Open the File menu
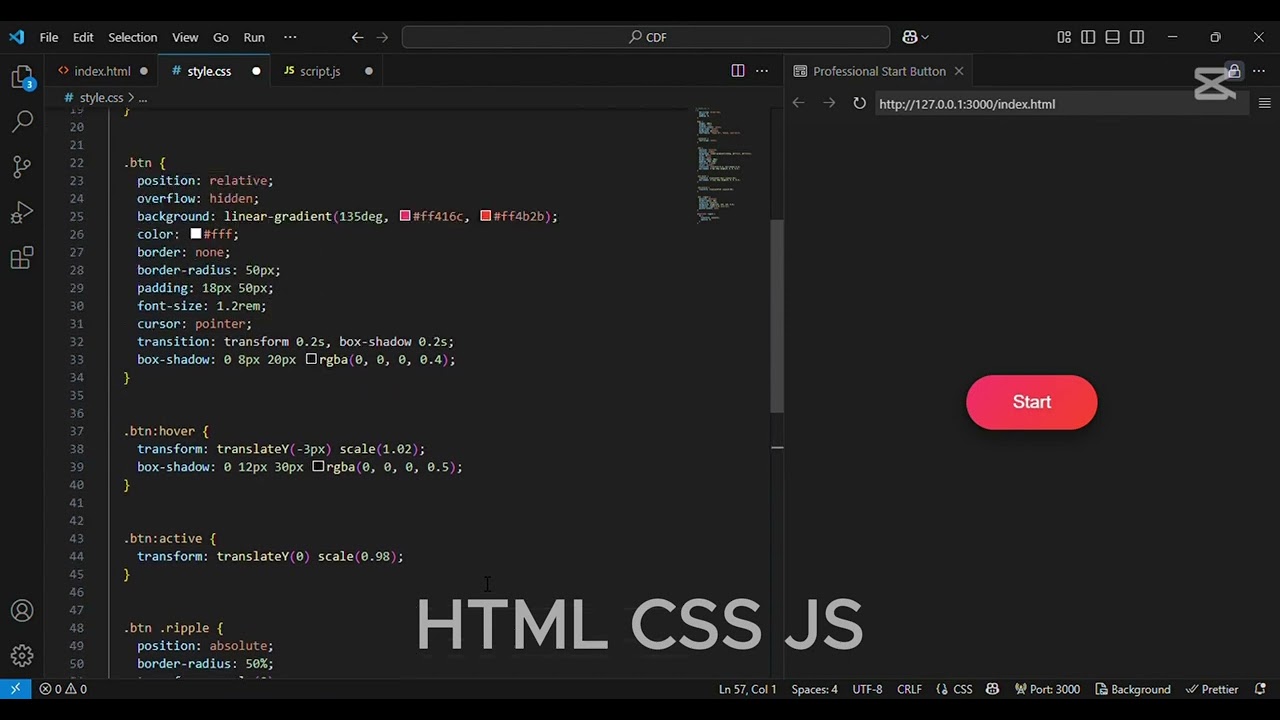 (49, 37)
